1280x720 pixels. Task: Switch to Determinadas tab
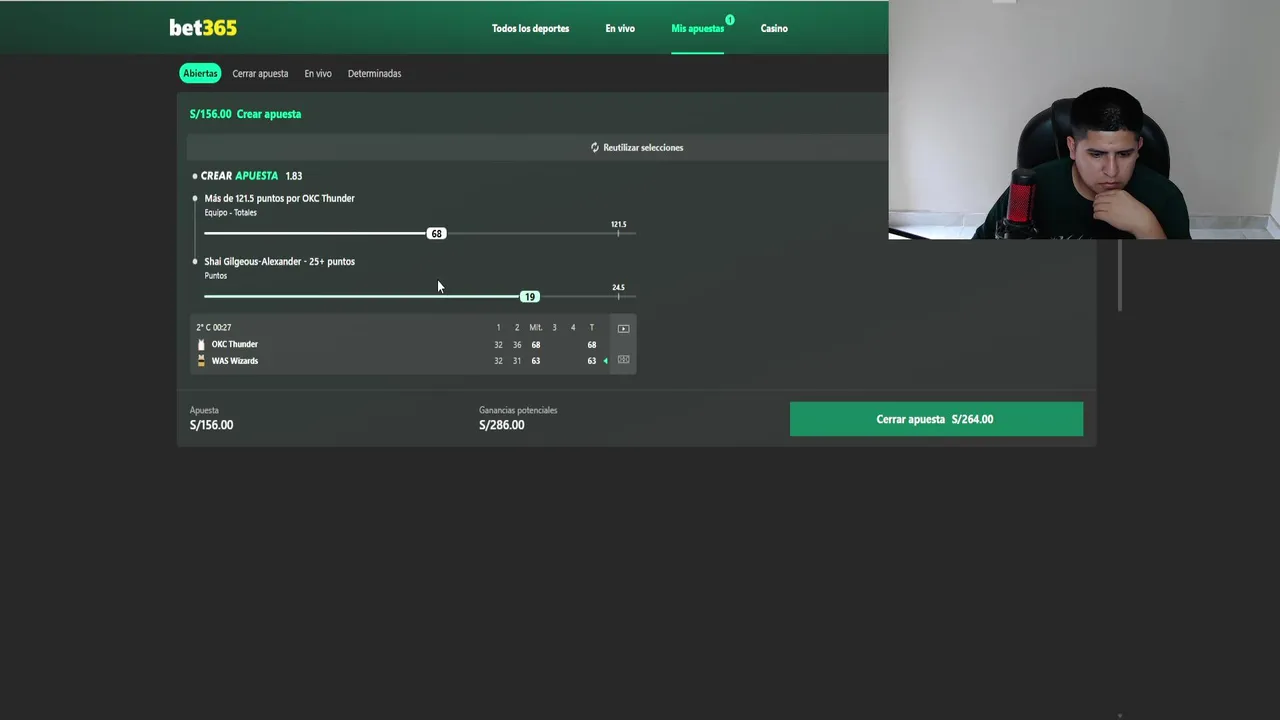(x=374, y=73)
